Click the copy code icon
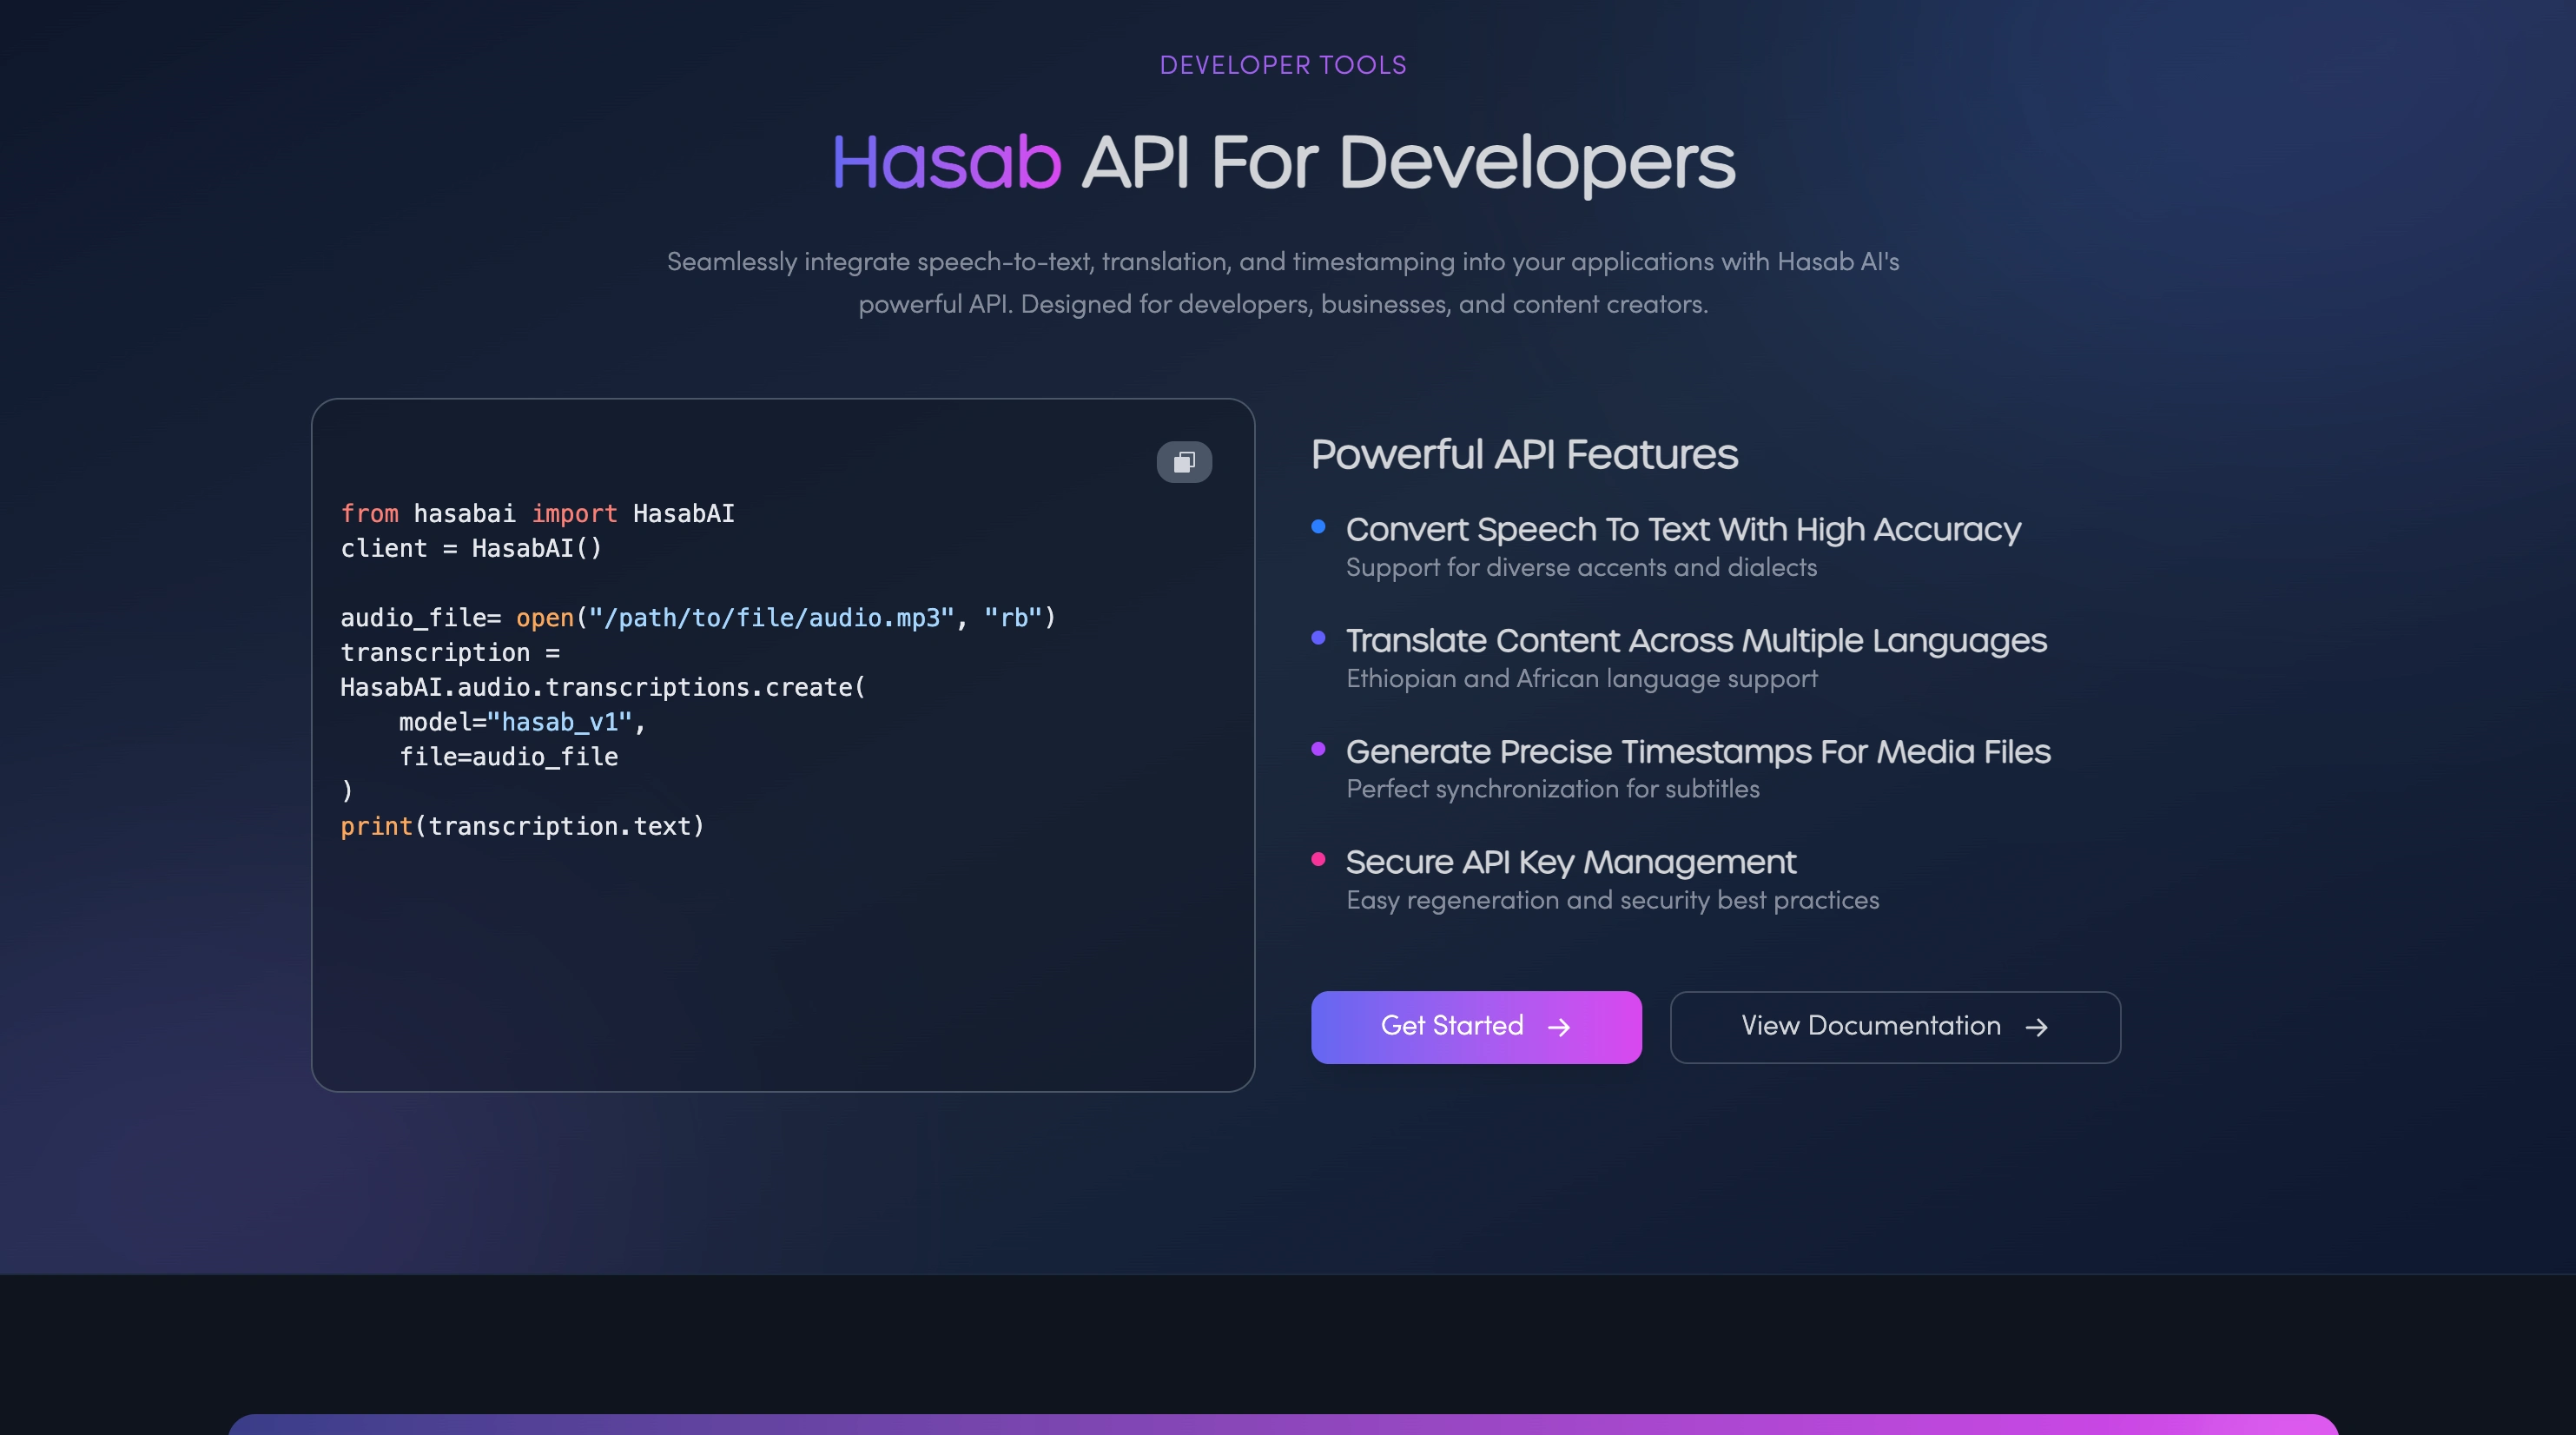Viewport: 2576px width, 1435px height. [1184, 462]
